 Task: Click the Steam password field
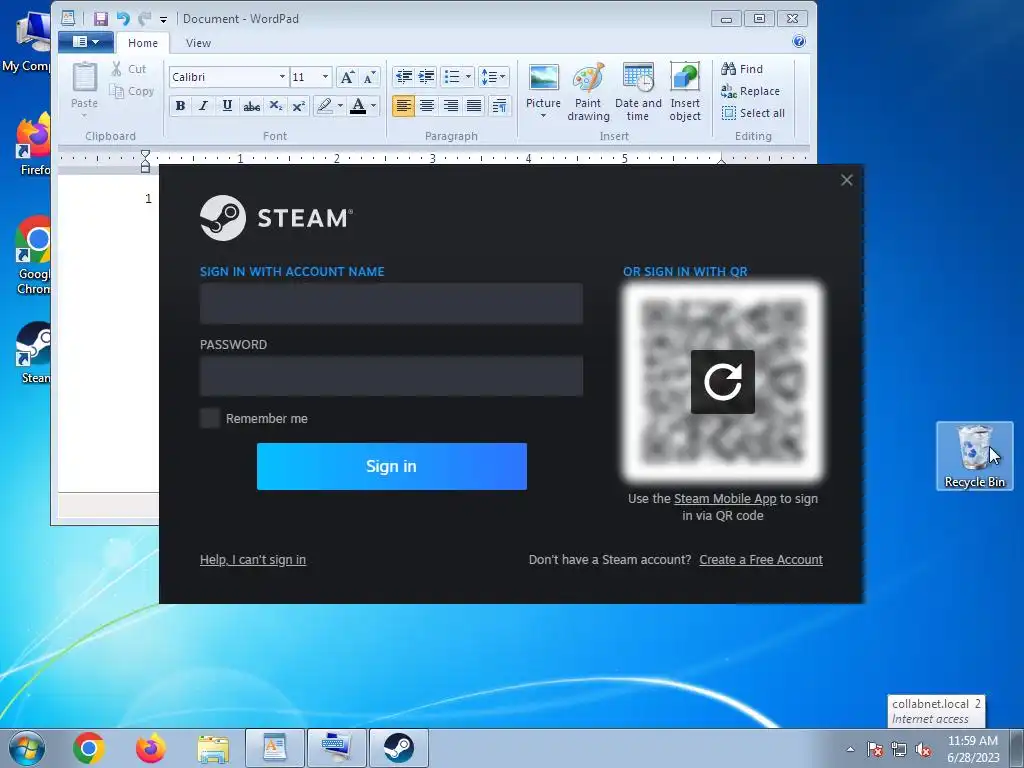click(391, 376)
